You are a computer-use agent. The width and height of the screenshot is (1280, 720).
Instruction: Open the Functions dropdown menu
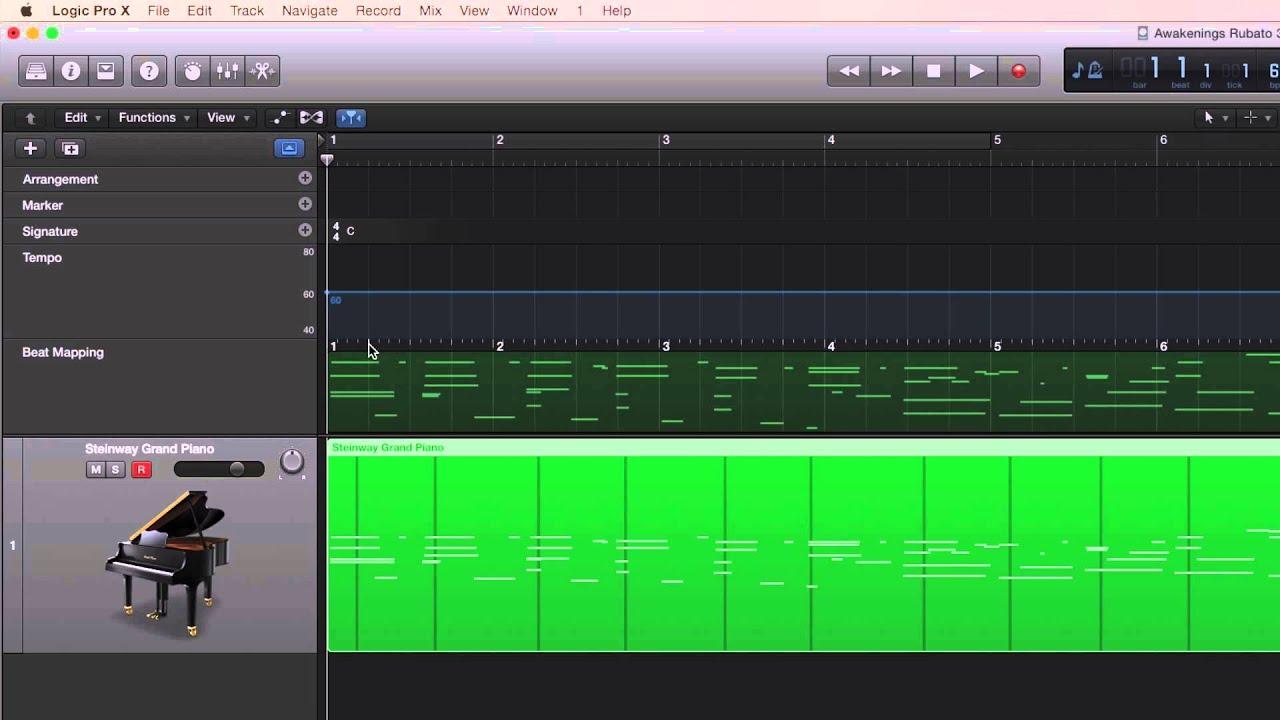point(154,118)
